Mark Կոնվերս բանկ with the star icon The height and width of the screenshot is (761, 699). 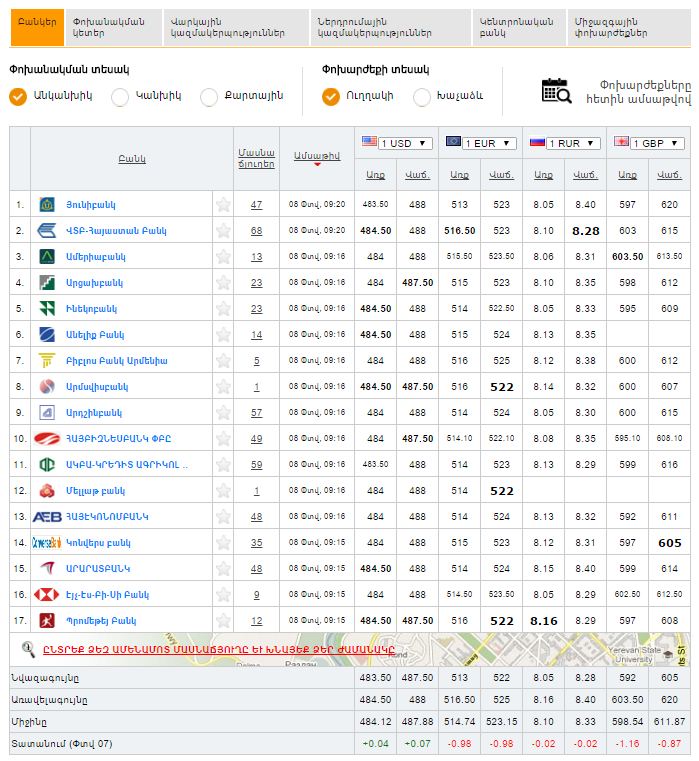tap(223, 543)
